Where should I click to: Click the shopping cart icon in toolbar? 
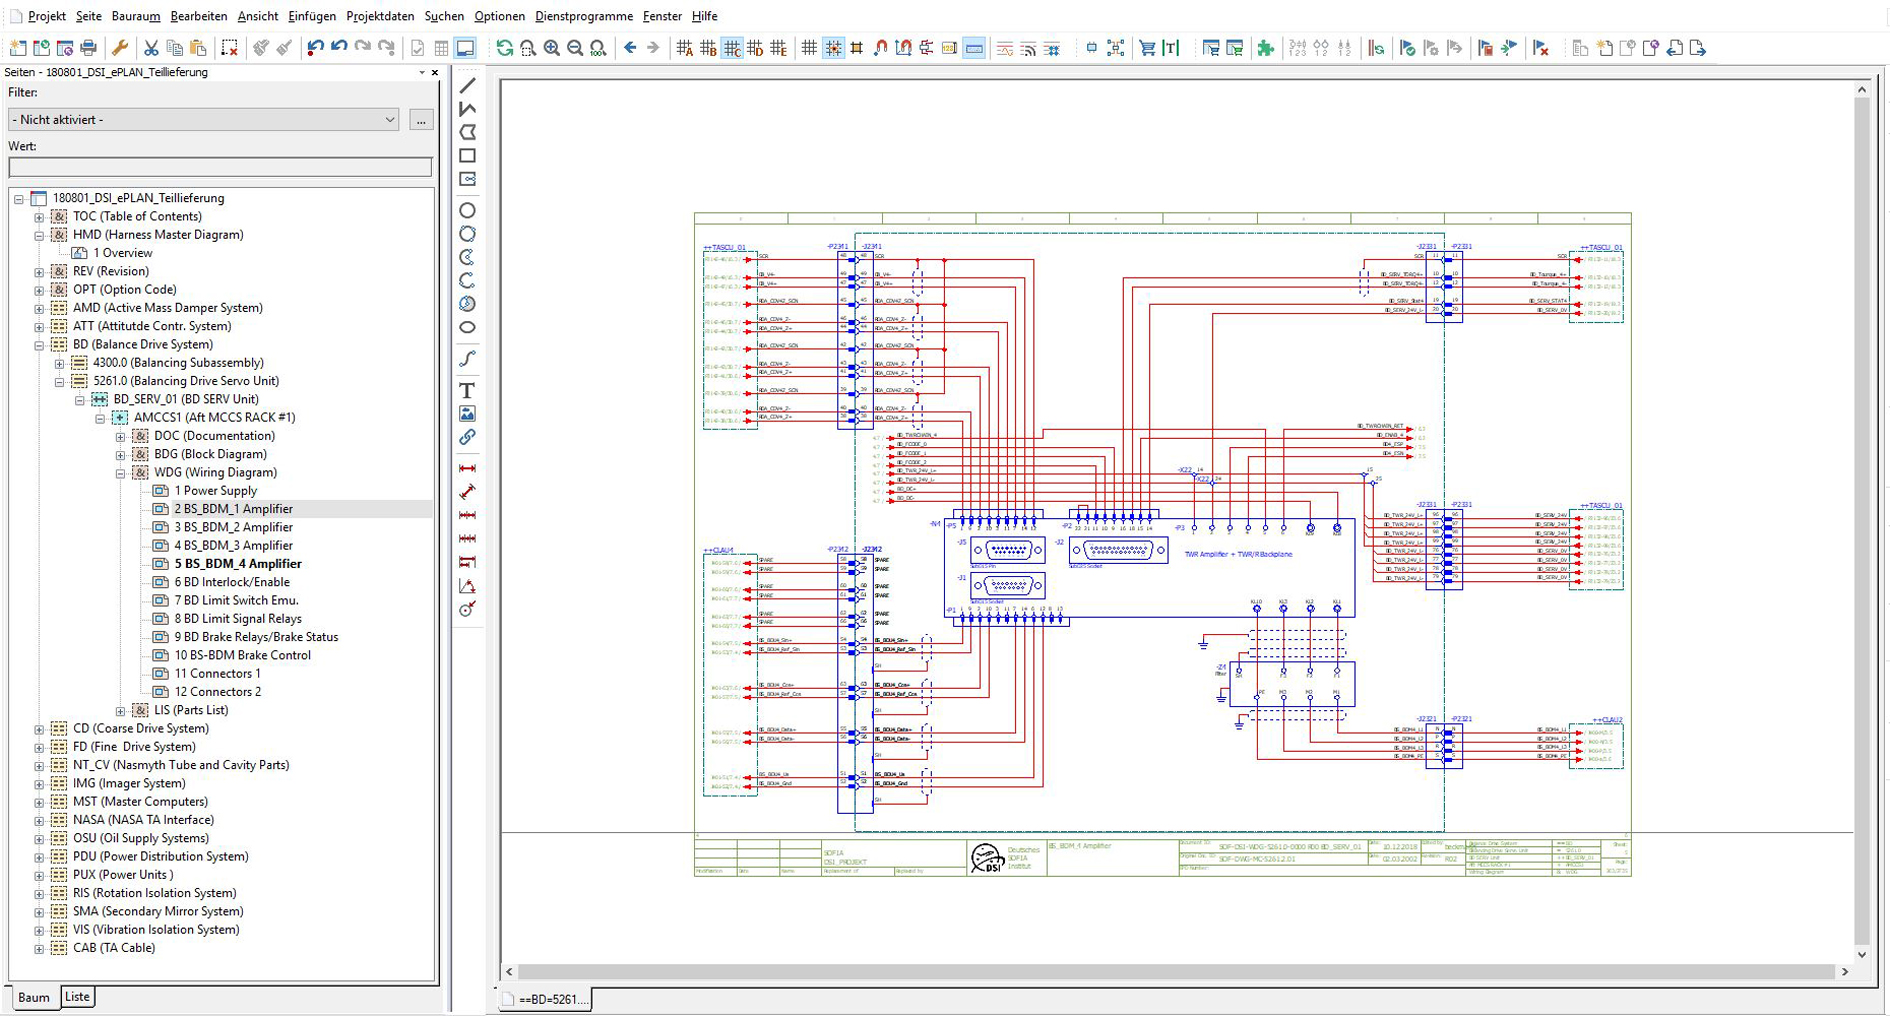click(1147, 48)
